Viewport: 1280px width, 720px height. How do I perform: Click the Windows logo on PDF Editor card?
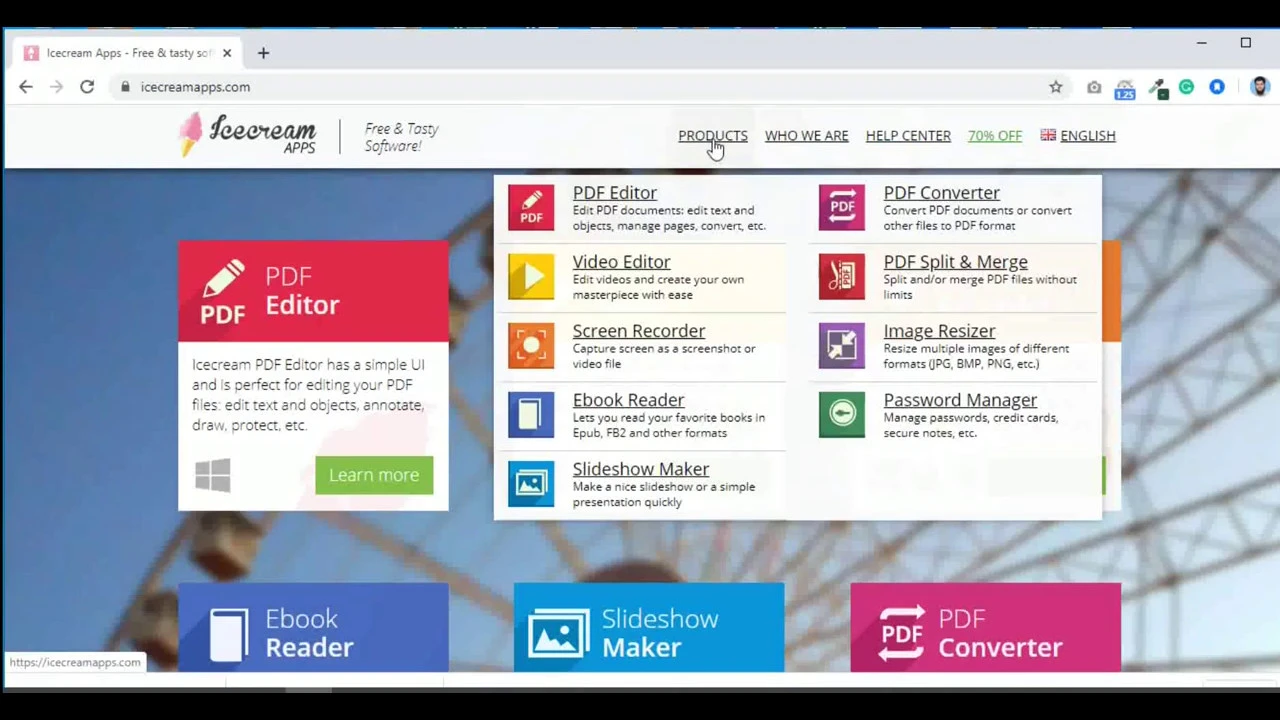(213, 475)
